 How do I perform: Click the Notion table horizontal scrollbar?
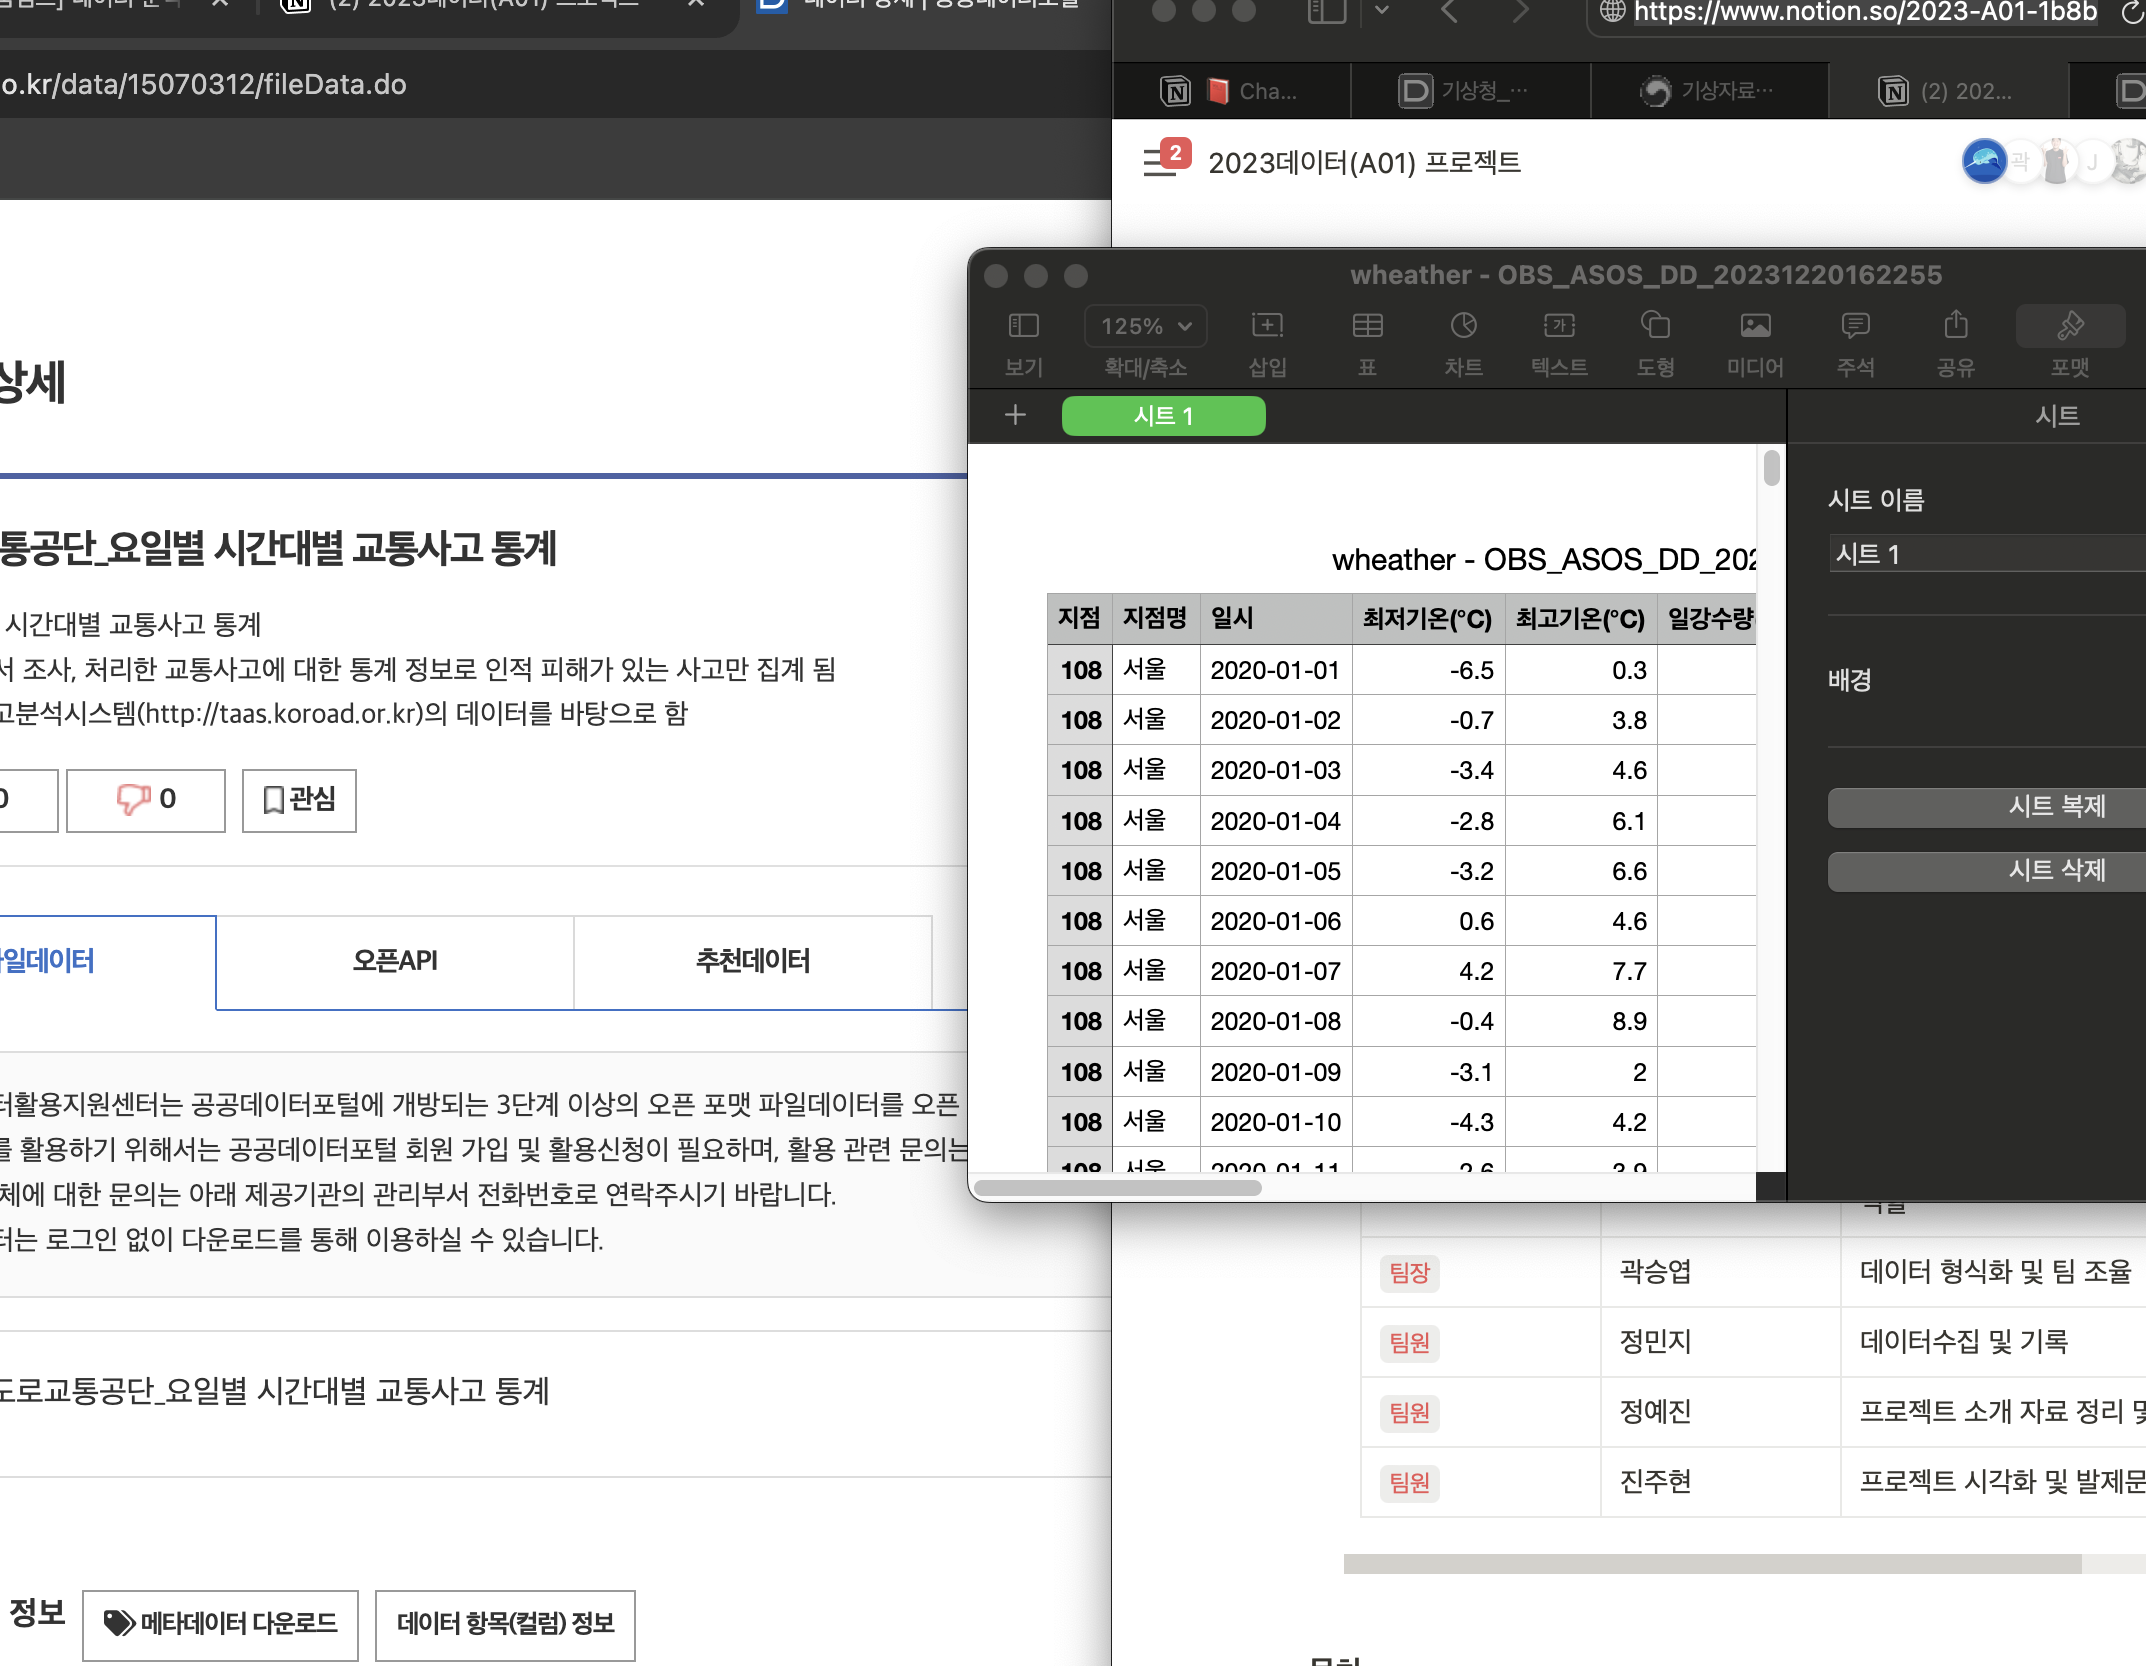click(x=1712, y=1564)
